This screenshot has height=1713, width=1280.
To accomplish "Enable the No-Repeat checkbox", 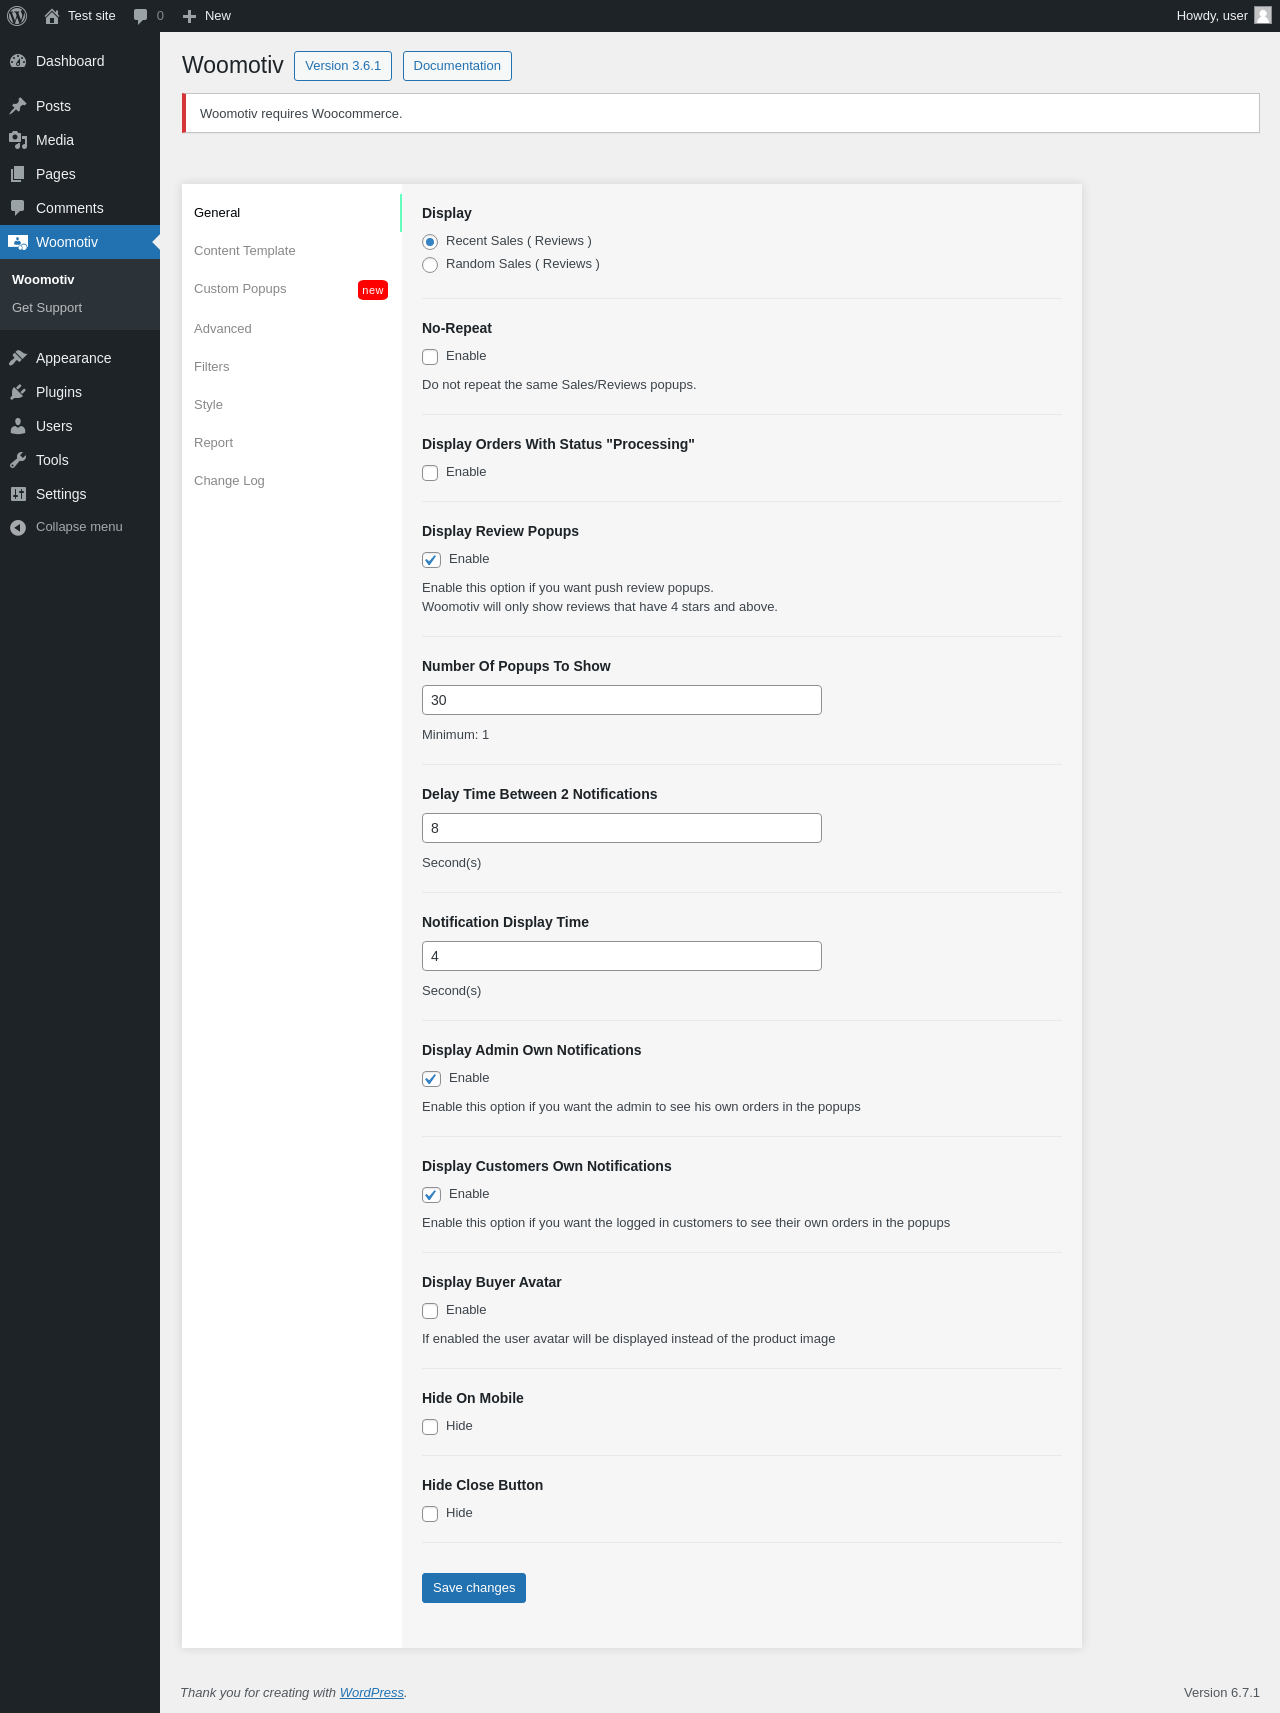I will (430, 357).
